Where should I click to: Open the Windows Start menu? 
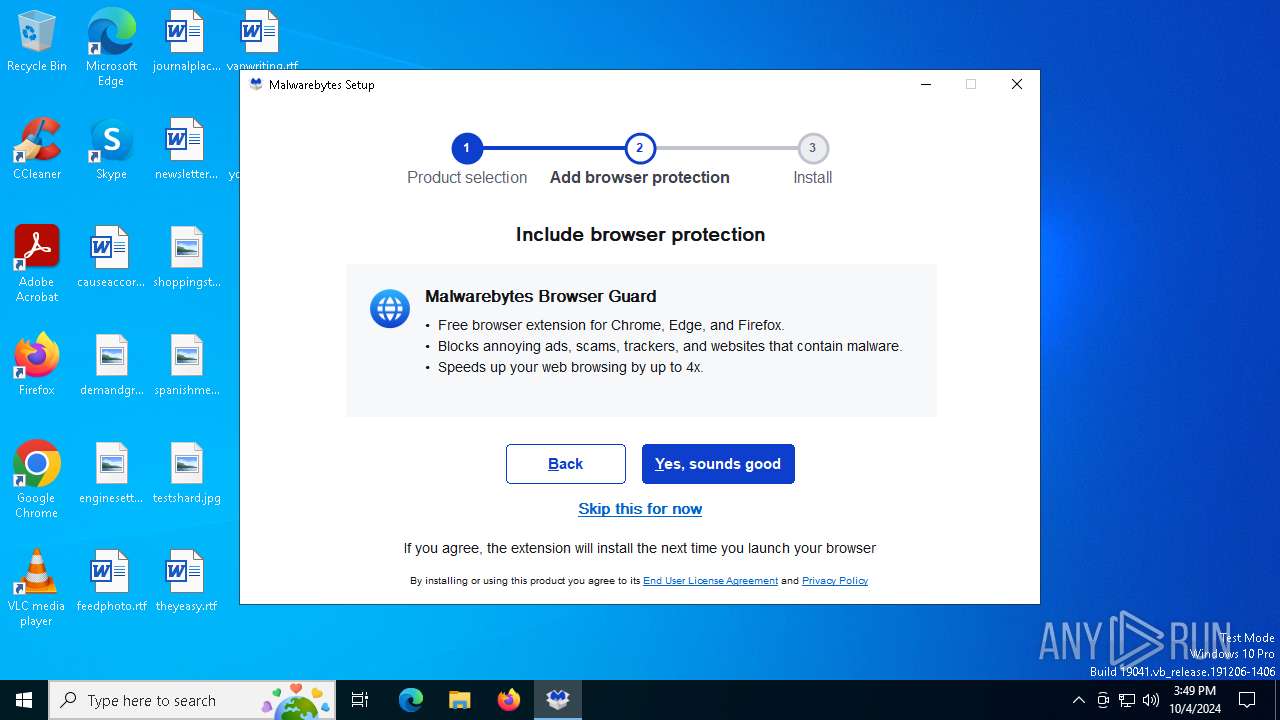(24, 700)
